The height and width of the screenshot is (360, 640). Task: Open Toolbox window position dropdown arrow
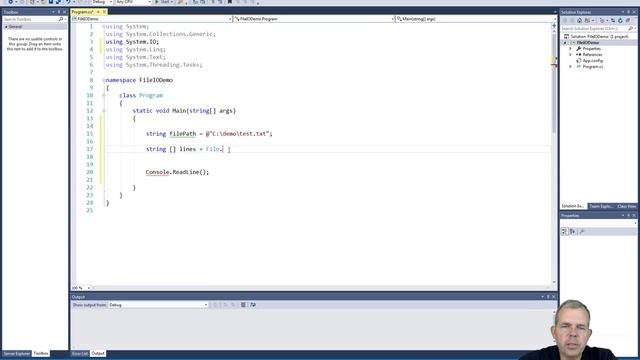coord(53,12)
